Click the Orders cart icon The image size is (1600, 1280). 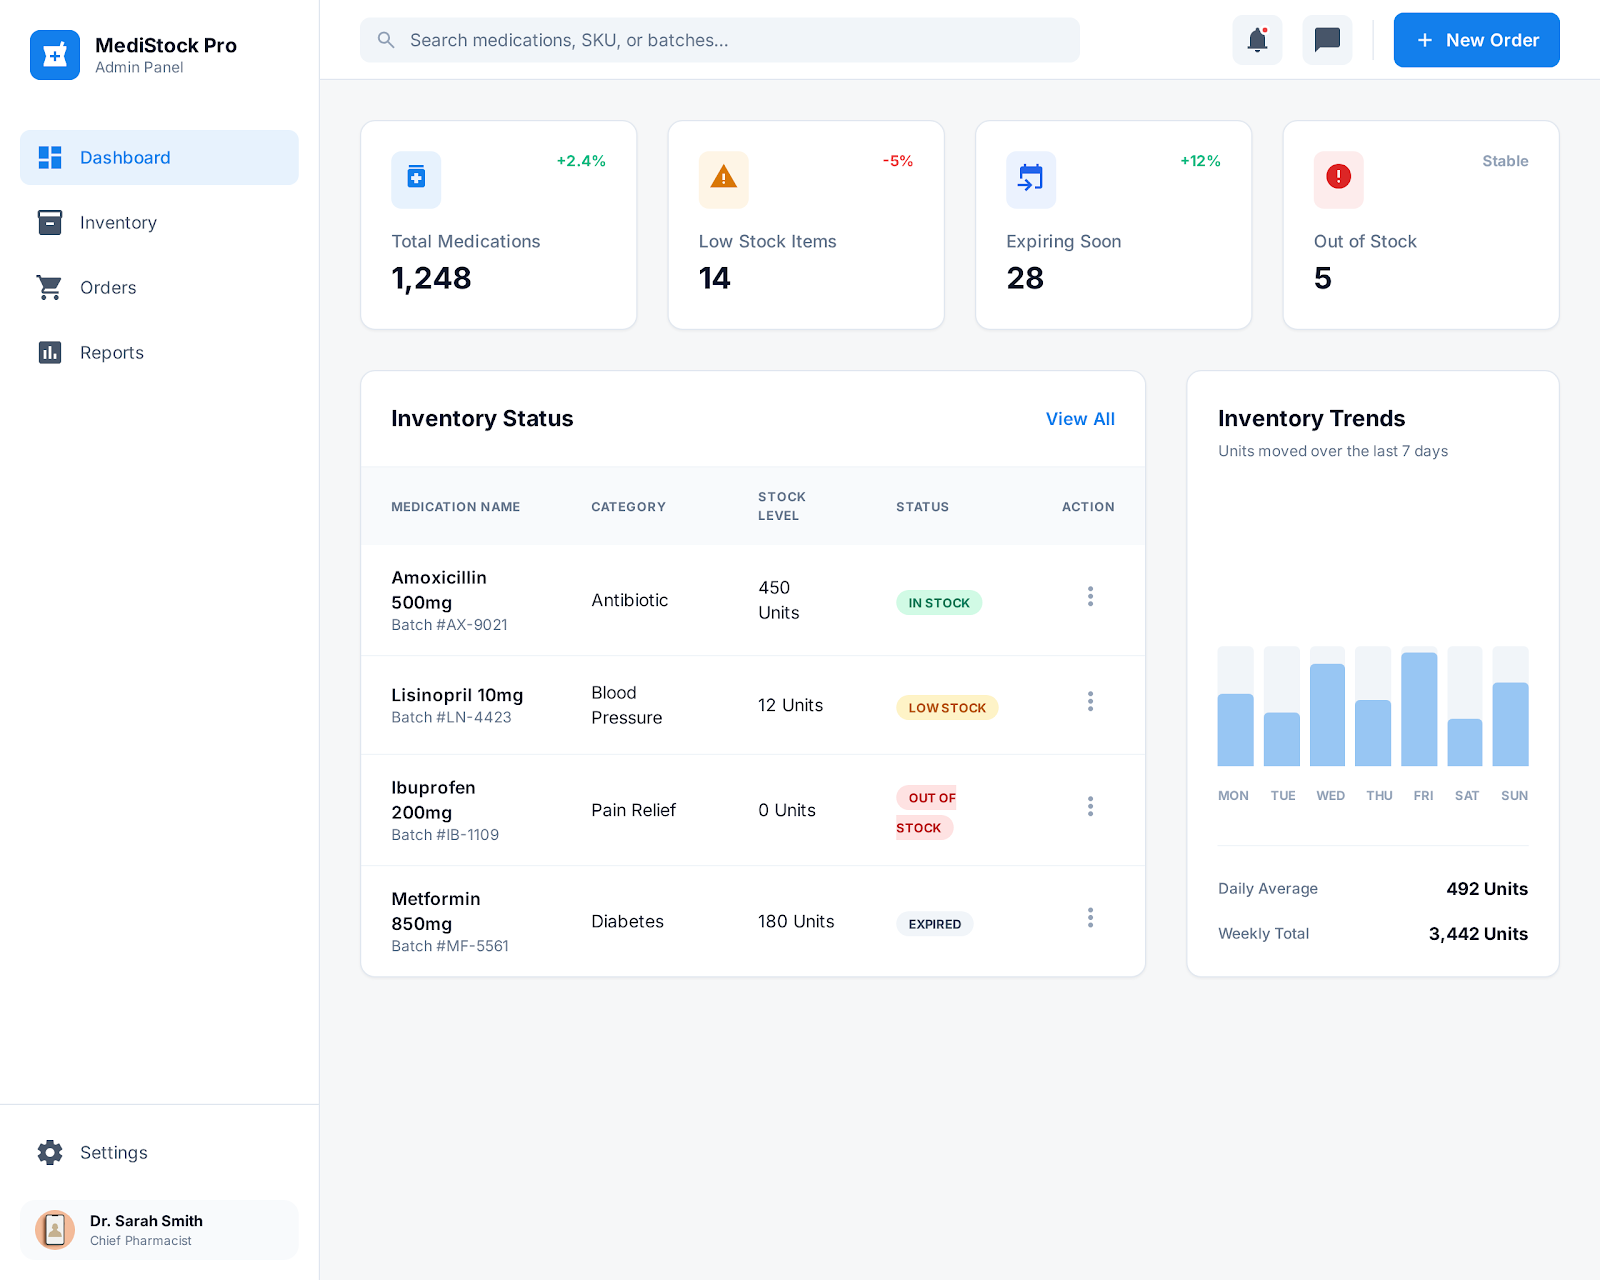pos(49,287)
